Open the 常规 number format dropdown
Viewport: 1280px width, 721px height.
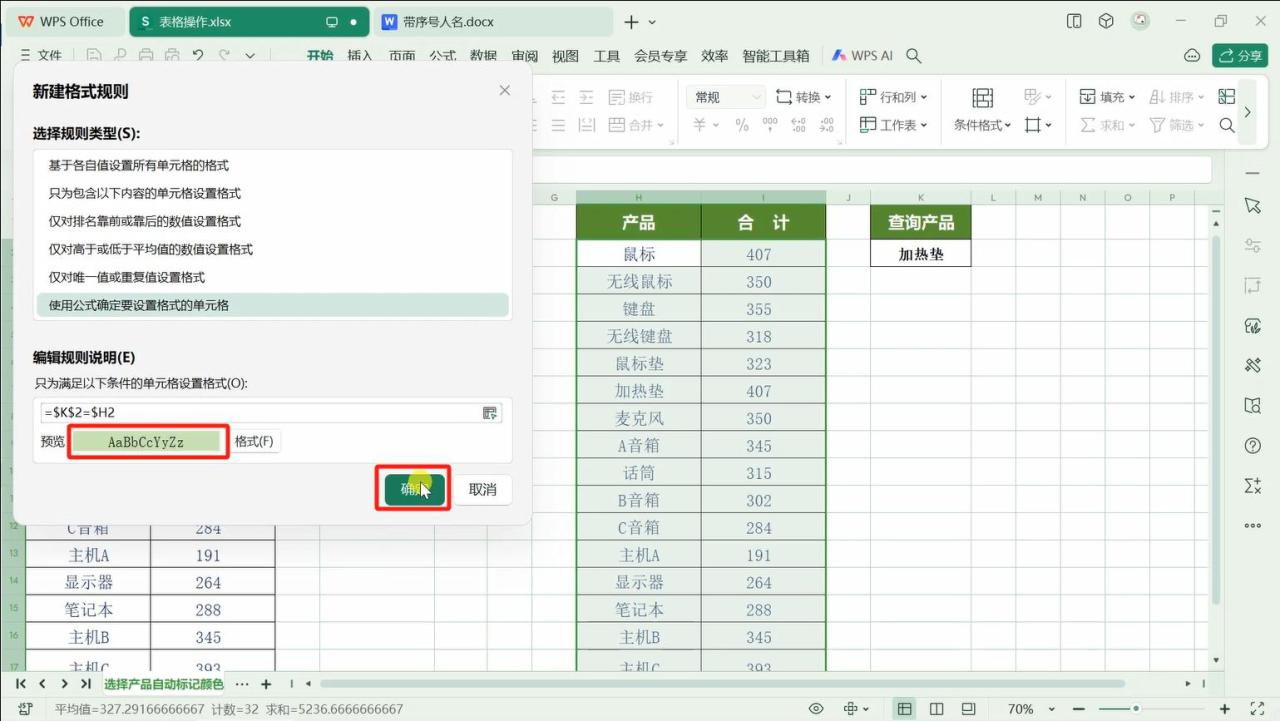(727, 97)
